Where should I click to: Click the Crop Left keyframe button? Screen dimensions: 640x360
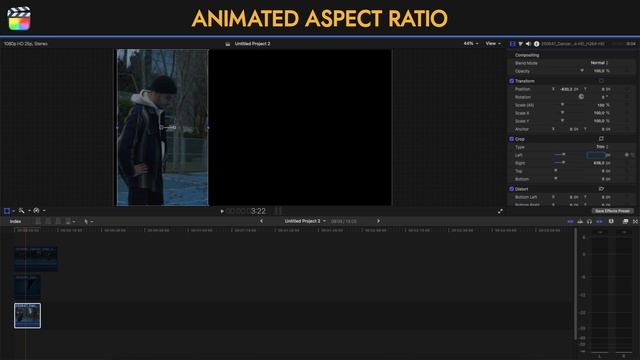[627, 155]
